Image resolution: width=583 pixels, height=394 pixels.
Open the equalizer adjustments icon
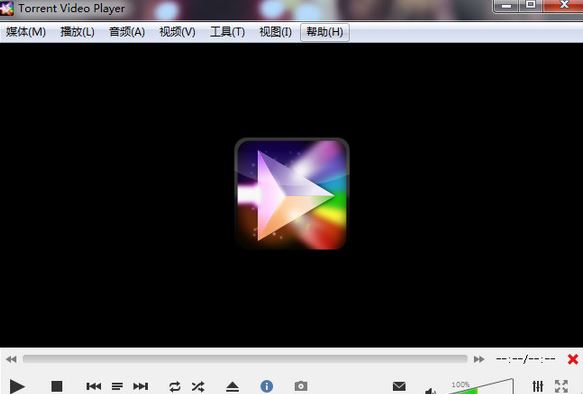(538, 386)
